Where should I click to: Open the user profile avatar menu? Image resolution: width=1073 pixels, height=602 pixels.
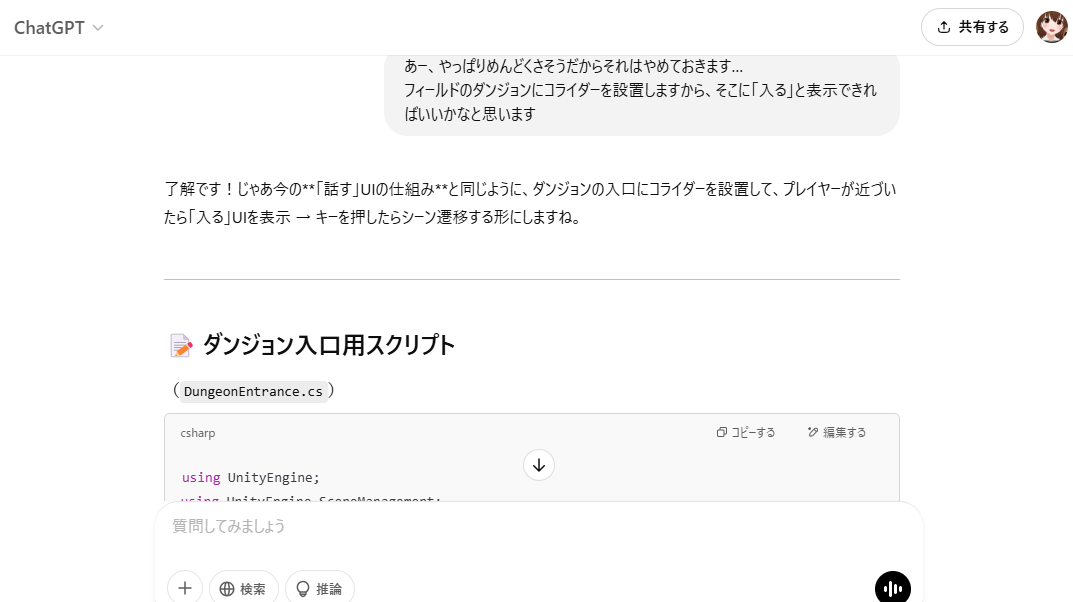1051,27
